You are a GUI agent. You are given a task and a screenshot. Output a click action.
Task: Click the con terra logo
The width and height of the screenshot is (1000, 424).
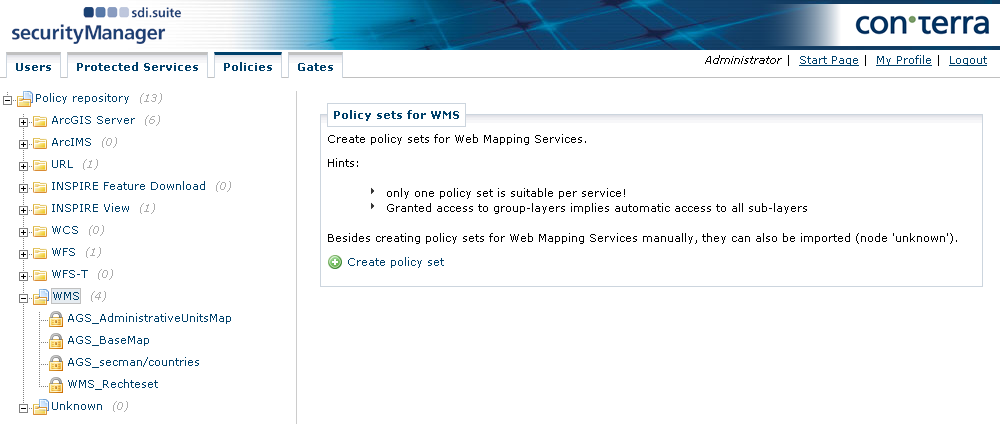[922, 24]
